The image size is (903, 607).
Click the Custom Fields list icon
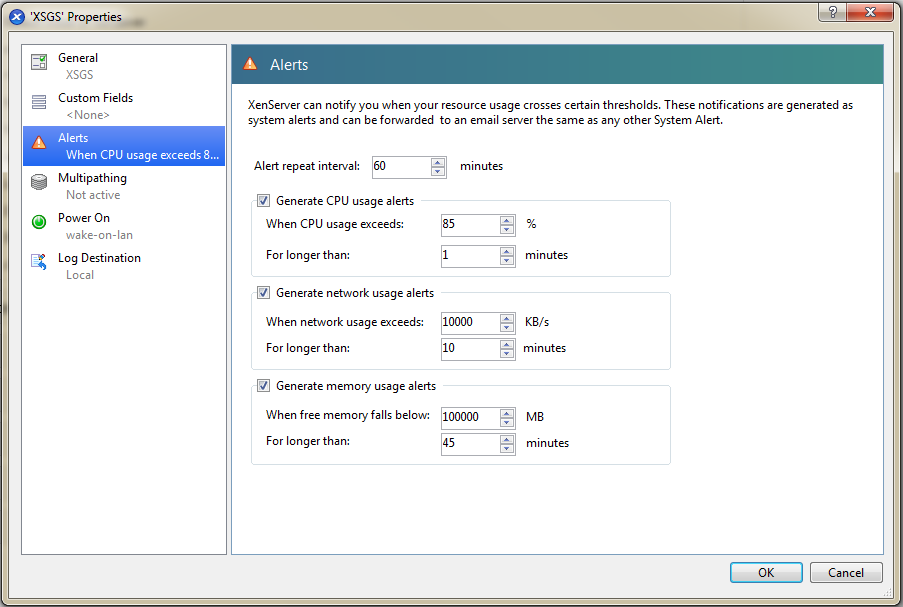pos(39,102)
